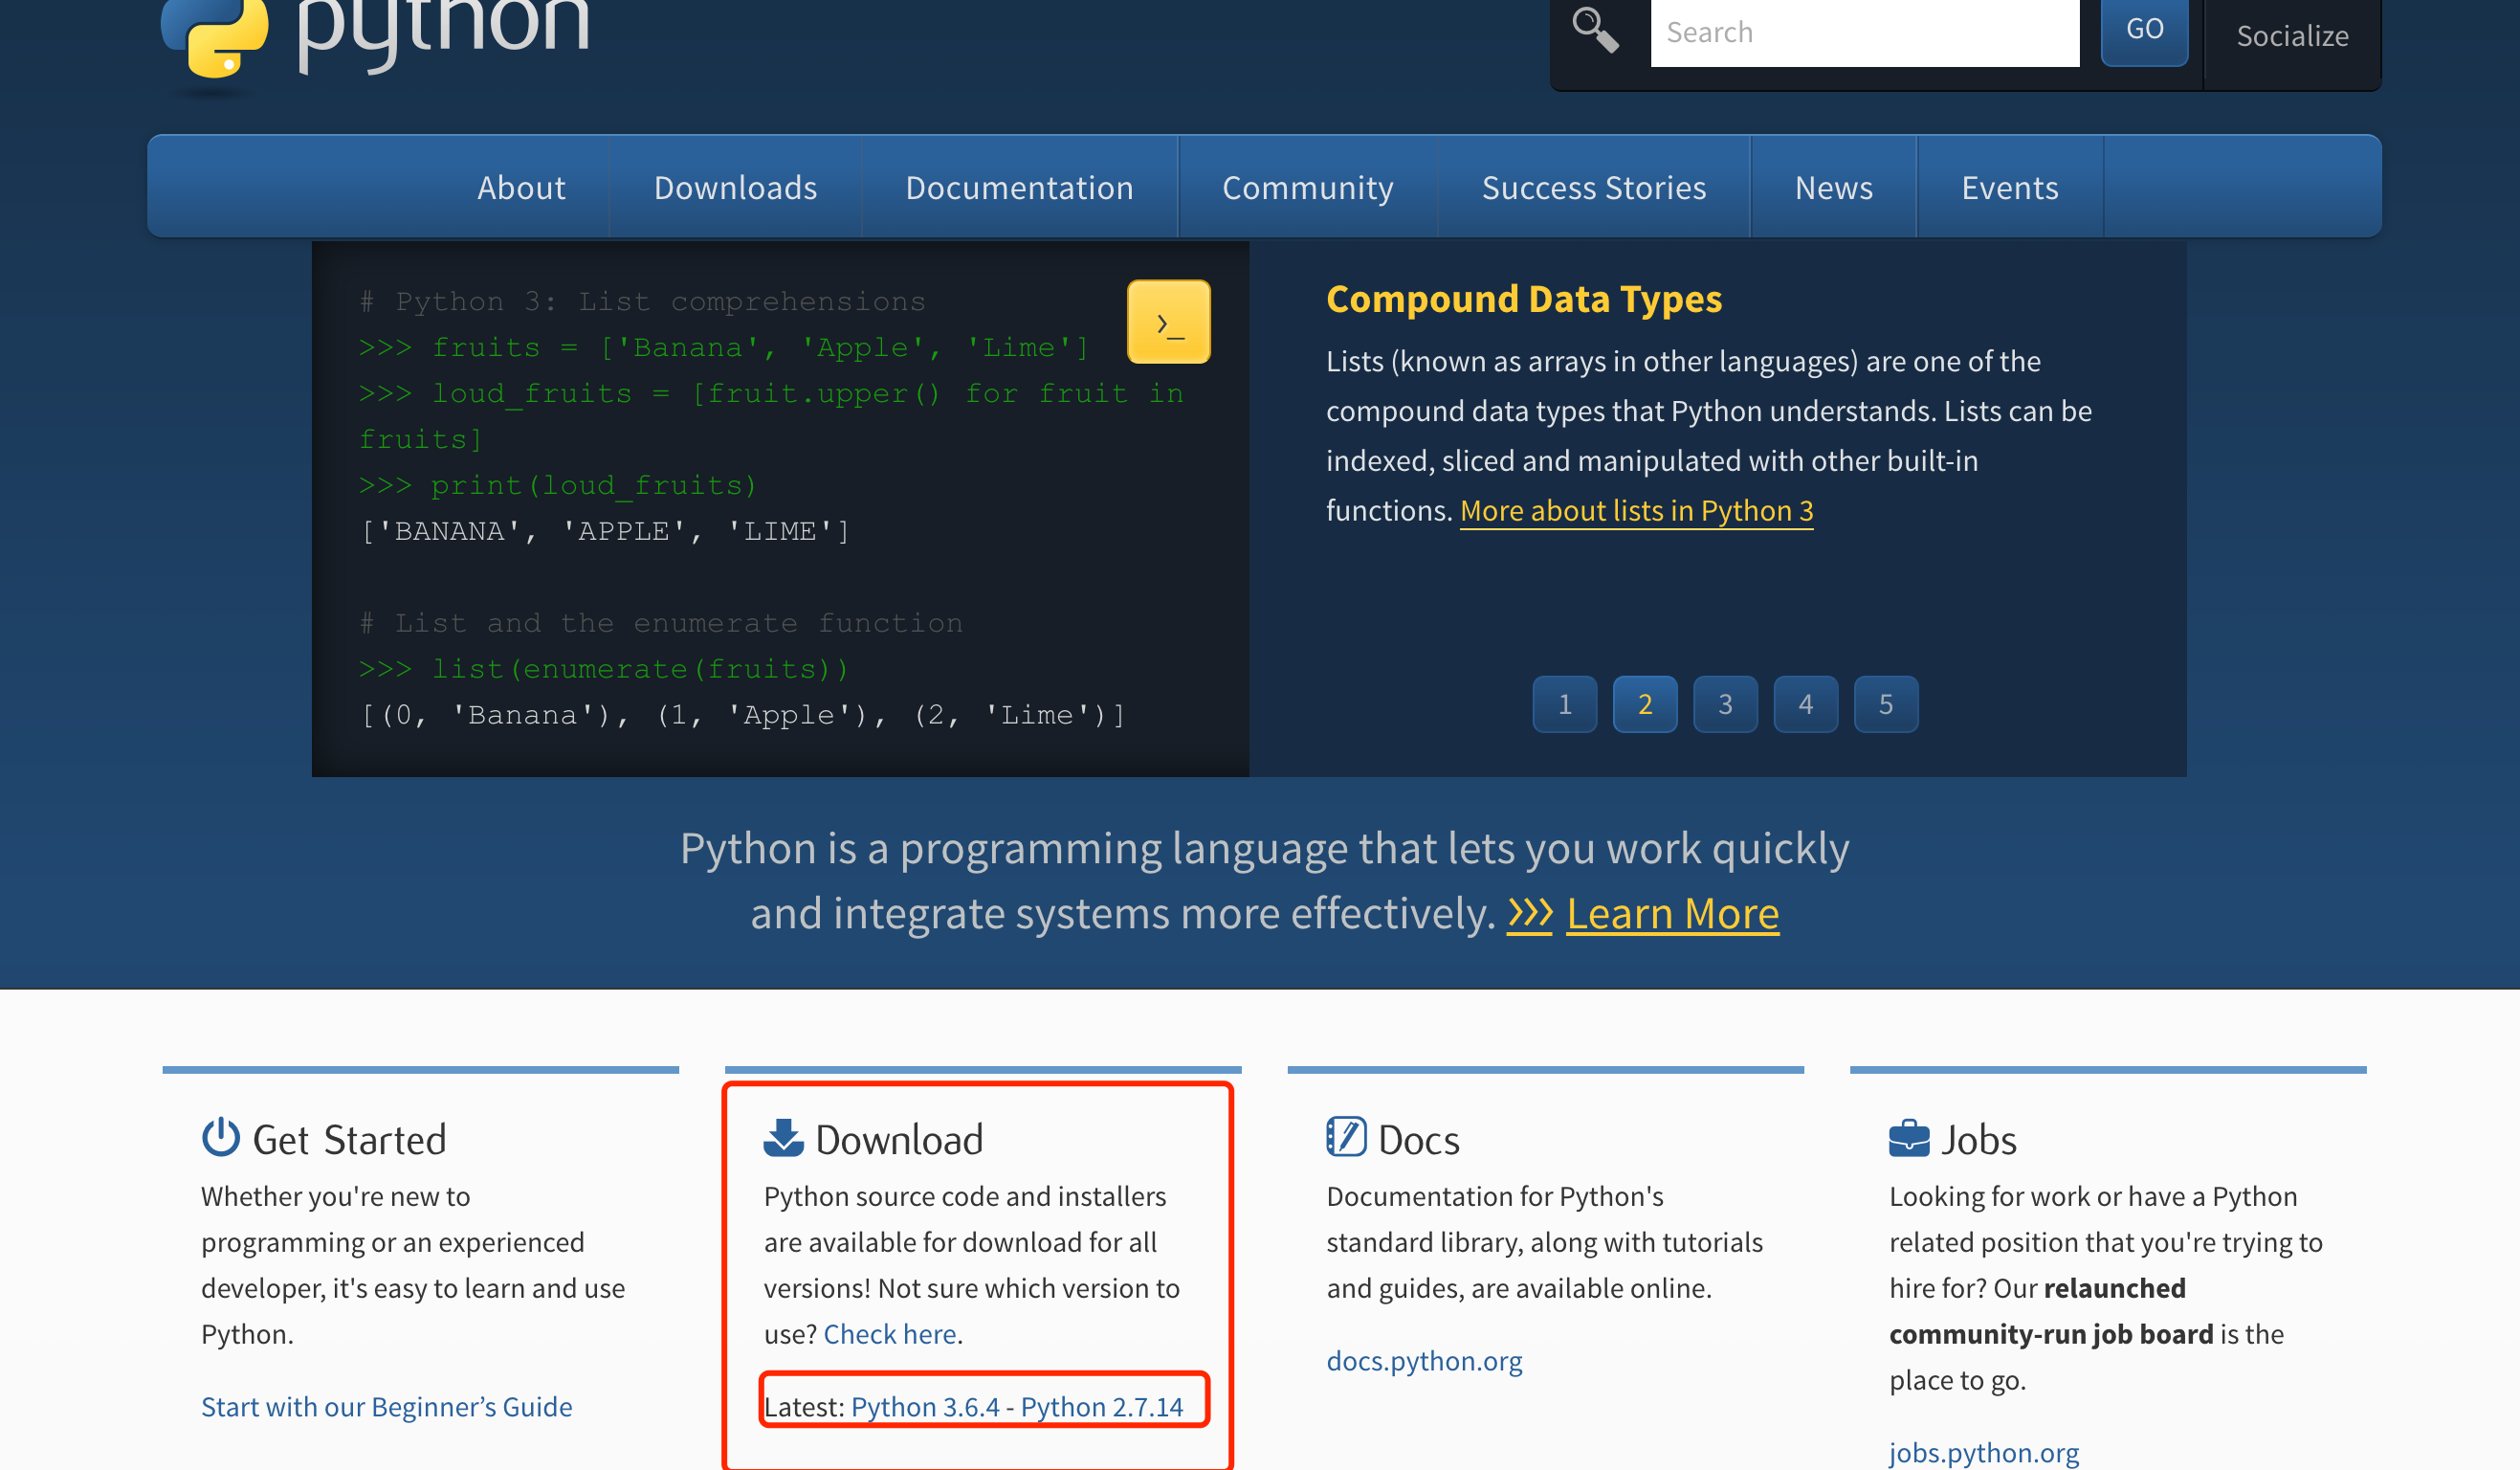
Task: Download Python 2.7.14
Action: click(x=1102, y=1407)
